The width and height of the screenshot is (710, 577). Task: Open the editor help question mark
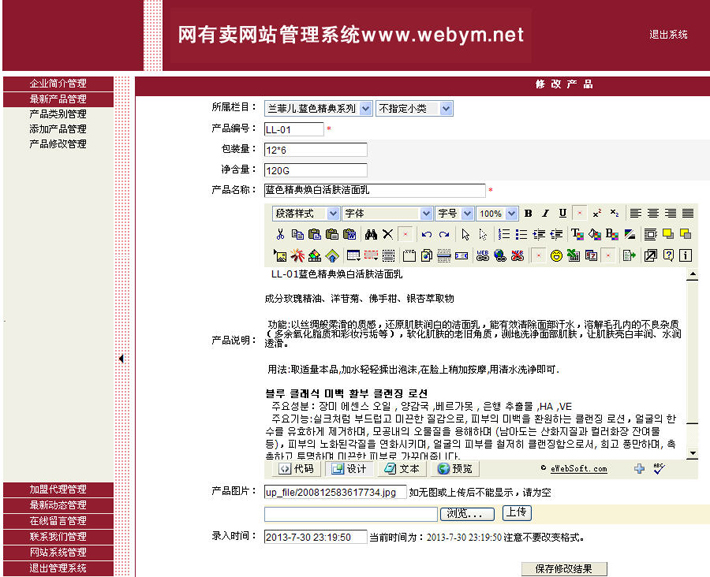point(668,255)
